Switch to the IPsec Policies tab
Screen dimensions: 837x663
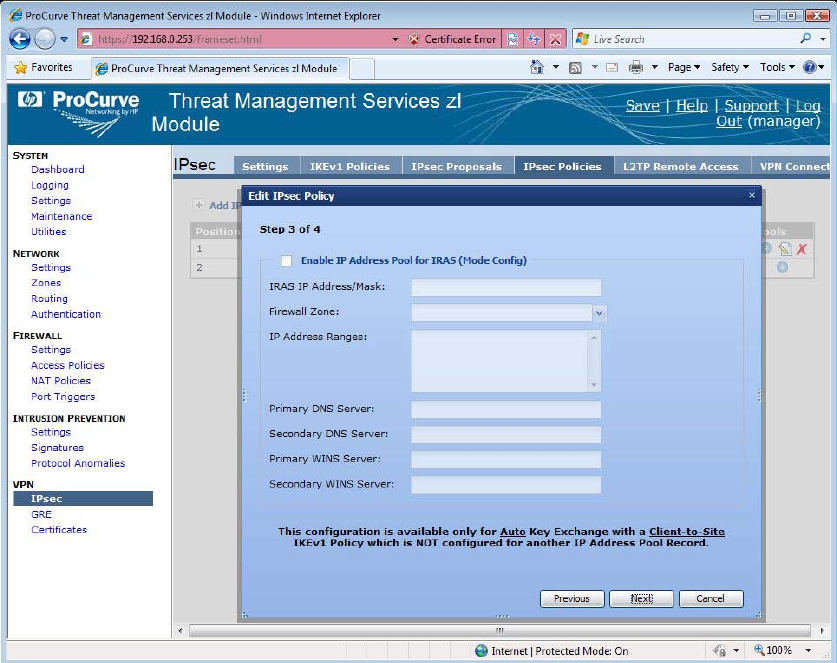coord(562,166)
